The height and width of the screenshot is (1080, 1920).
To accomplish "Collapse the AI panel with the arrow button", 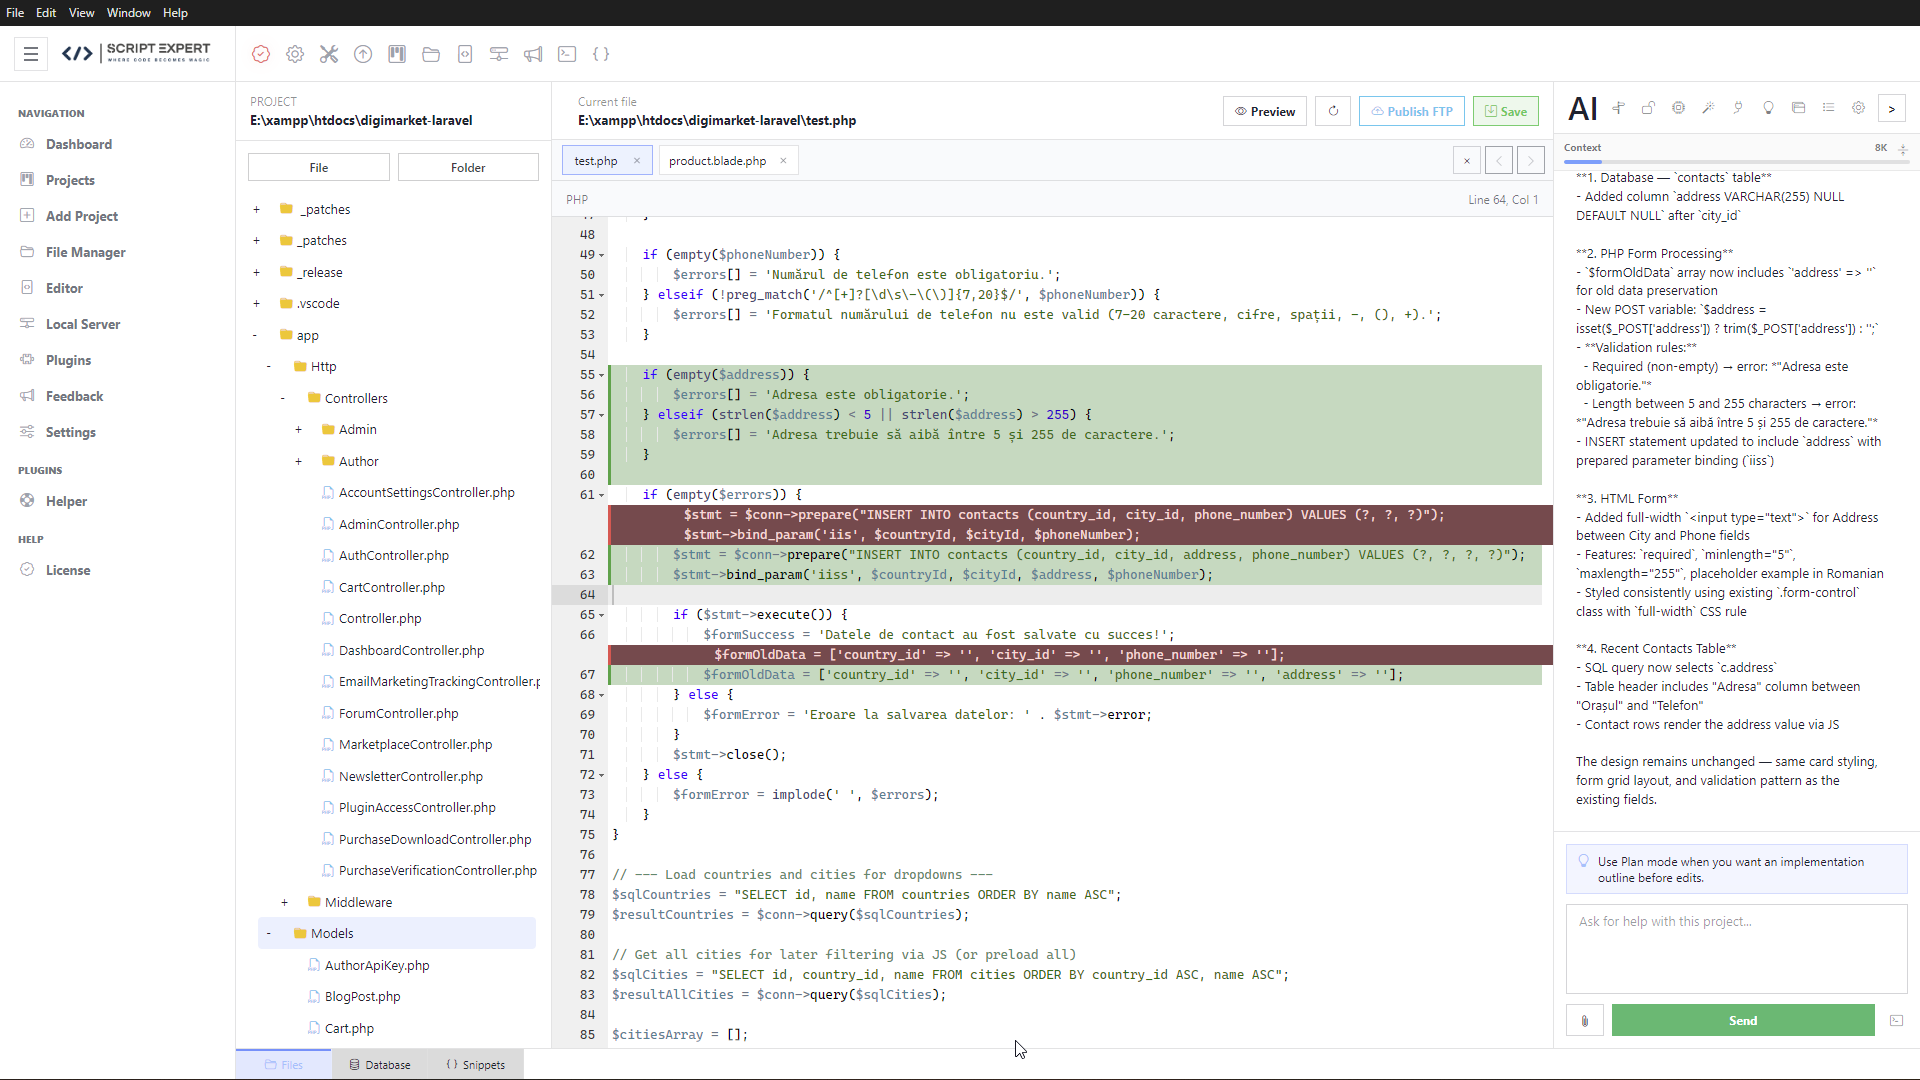I will [x=1891, y=108].
